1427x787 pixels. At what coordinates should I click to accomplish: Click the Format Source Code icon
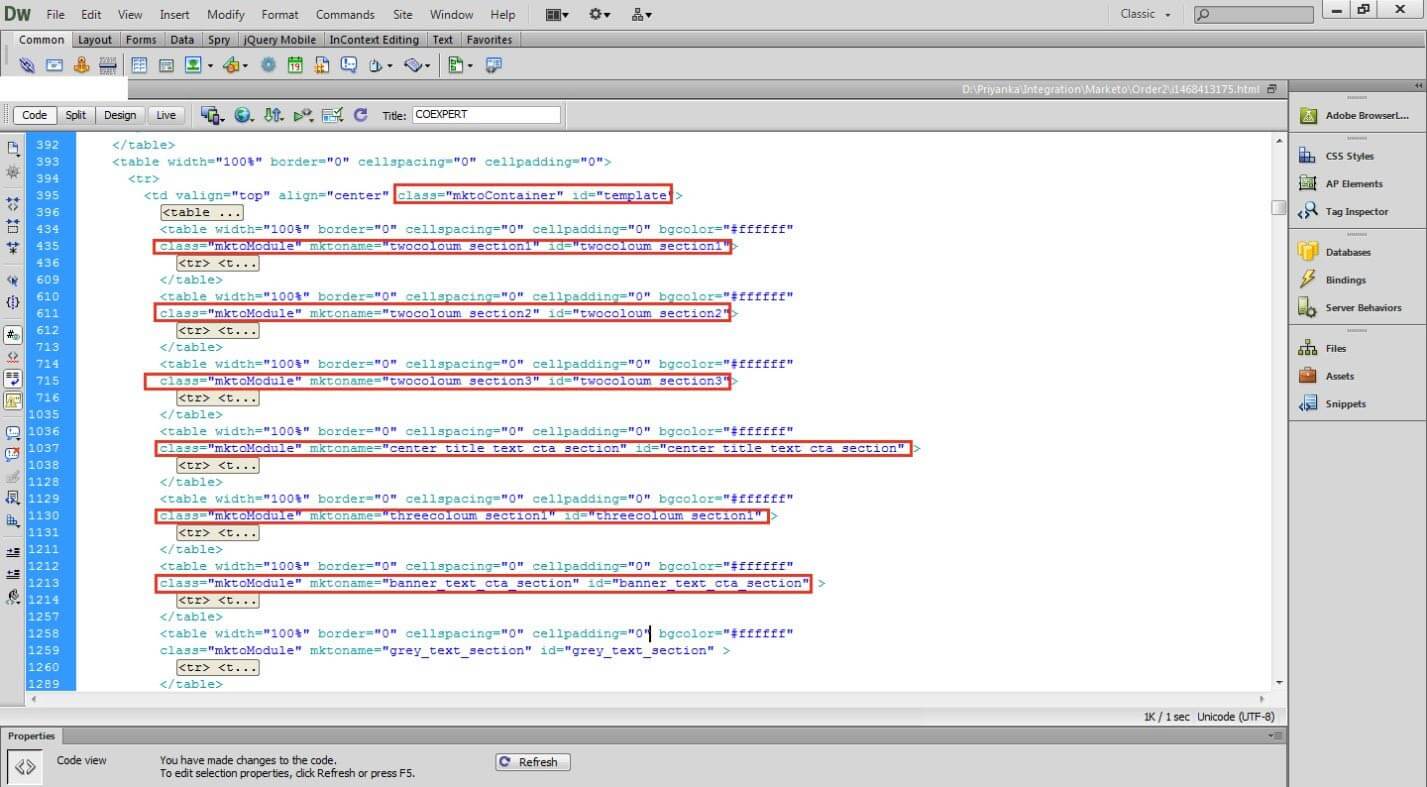point(13,597)
